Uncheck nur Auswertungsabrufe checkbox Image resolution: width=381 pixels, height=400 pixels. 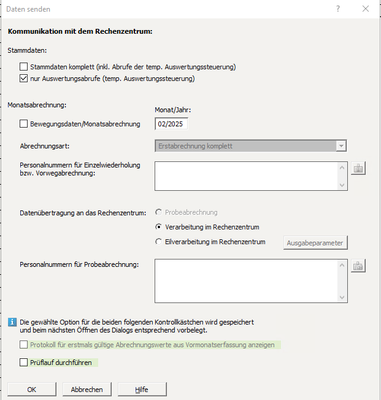pyautogui.click(x=23, y=79)
